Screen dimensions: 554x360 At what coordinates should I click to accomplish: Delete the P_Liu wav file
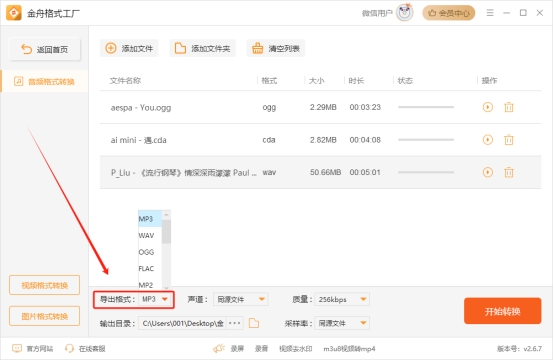[x=508, y=172]
